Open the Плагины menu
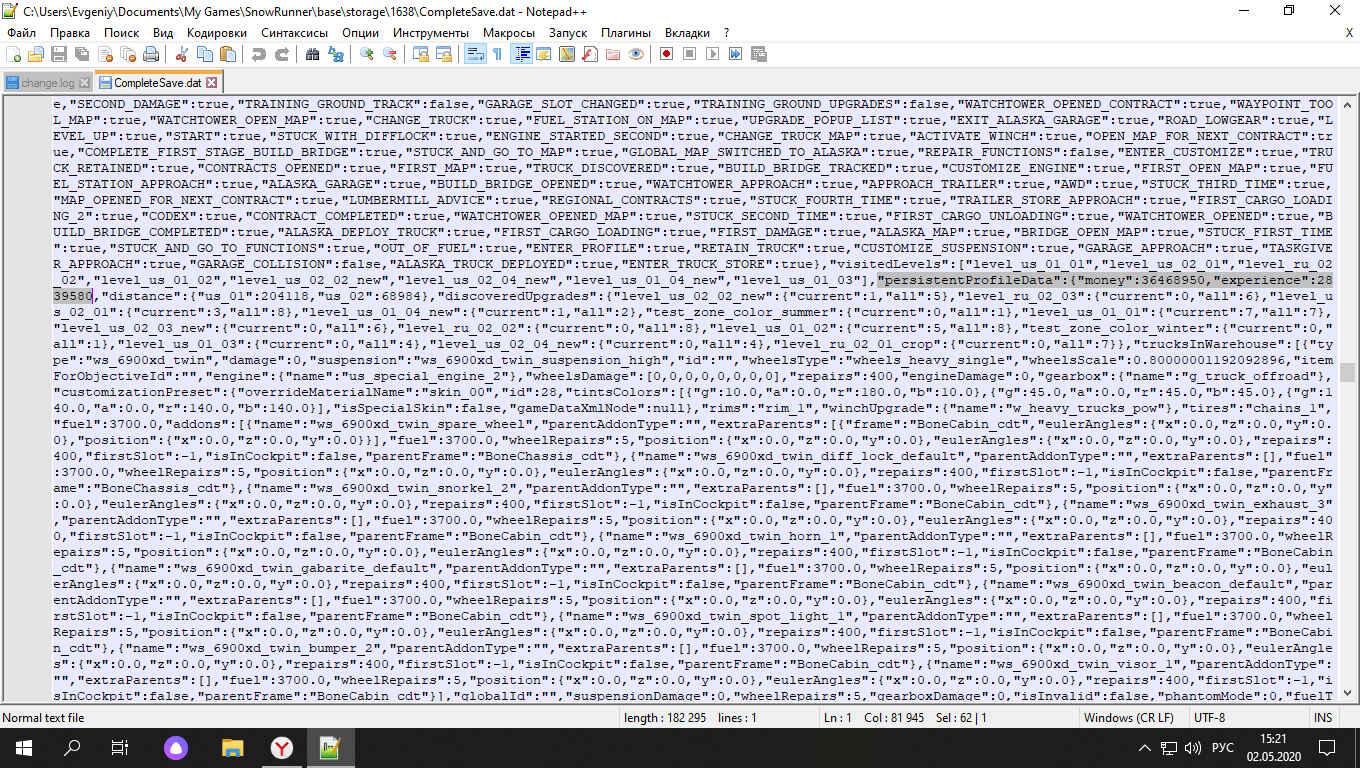 click(625, 32)
